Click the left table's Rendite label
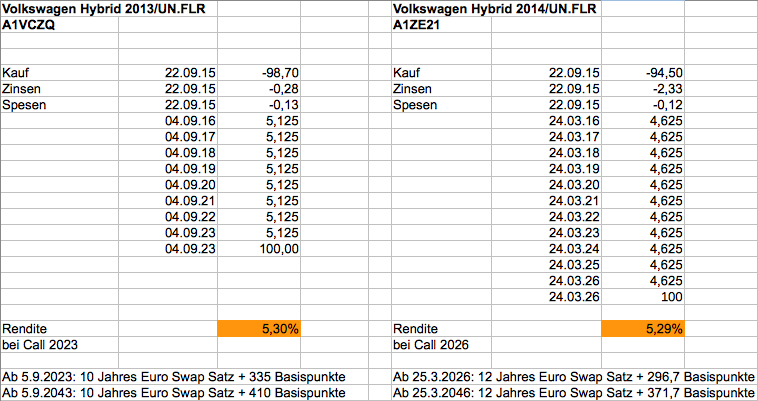Screen dimensions: 758x401 [25, 329]
